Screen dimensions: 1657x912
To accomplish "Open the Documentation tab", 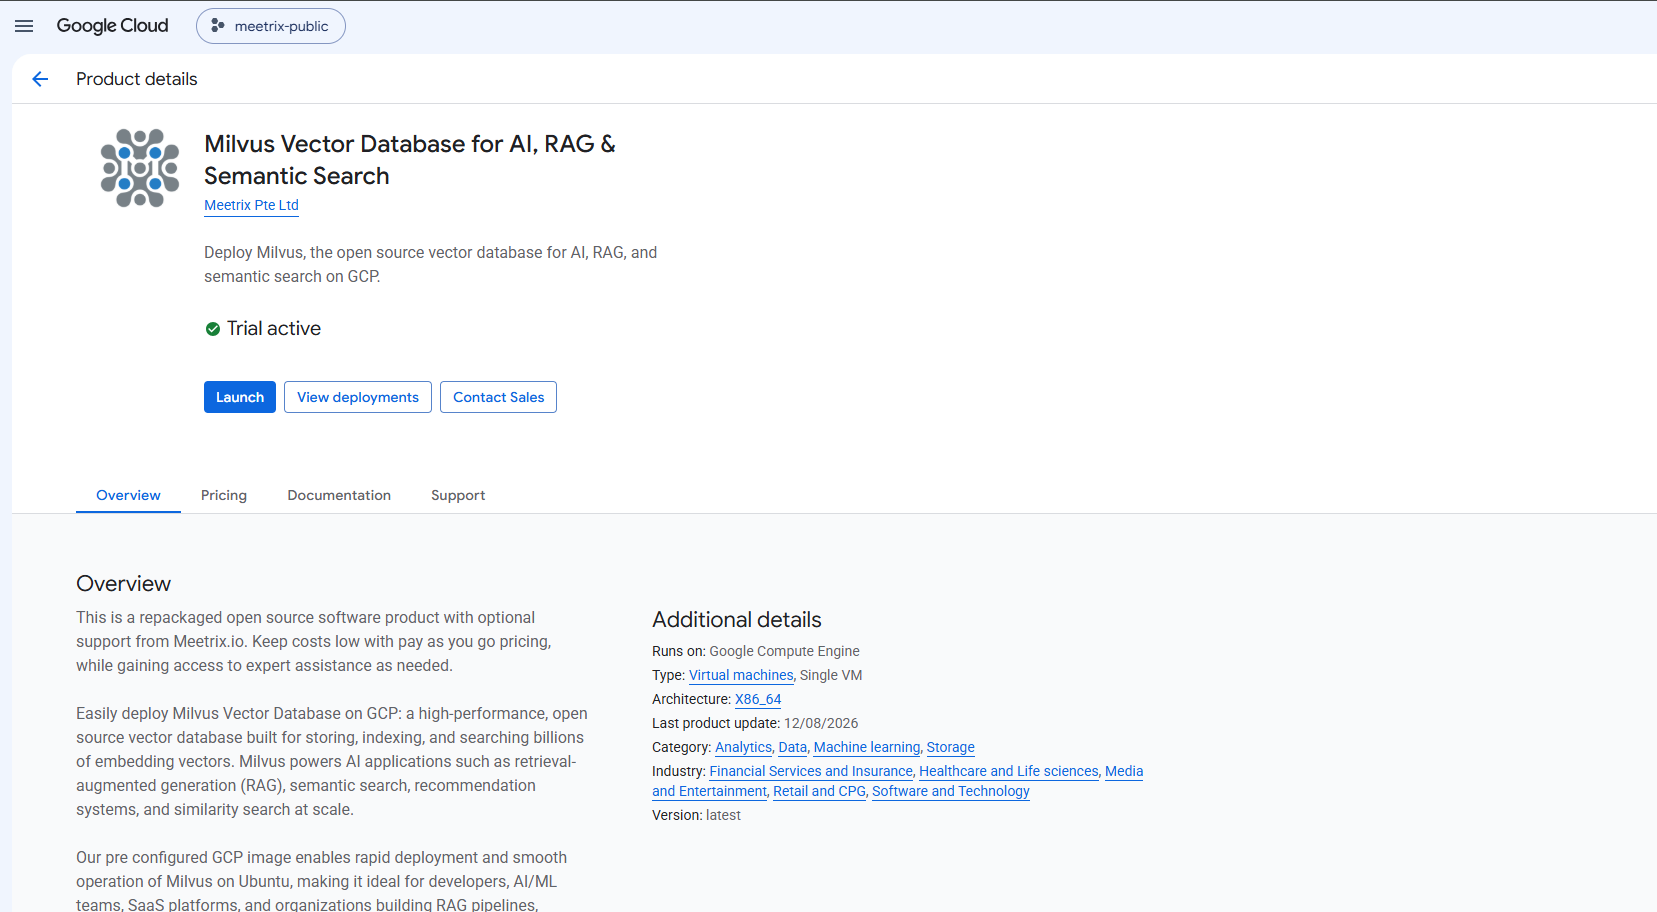I will [x=339, y=495].
